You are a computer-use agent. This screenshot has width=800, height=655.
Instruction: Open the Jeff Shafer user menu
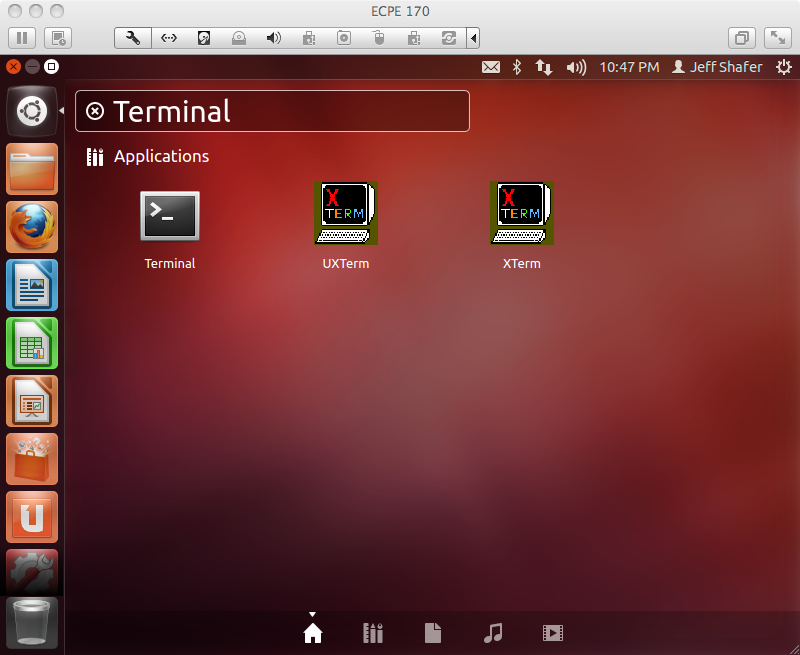(x=717, y=67)
